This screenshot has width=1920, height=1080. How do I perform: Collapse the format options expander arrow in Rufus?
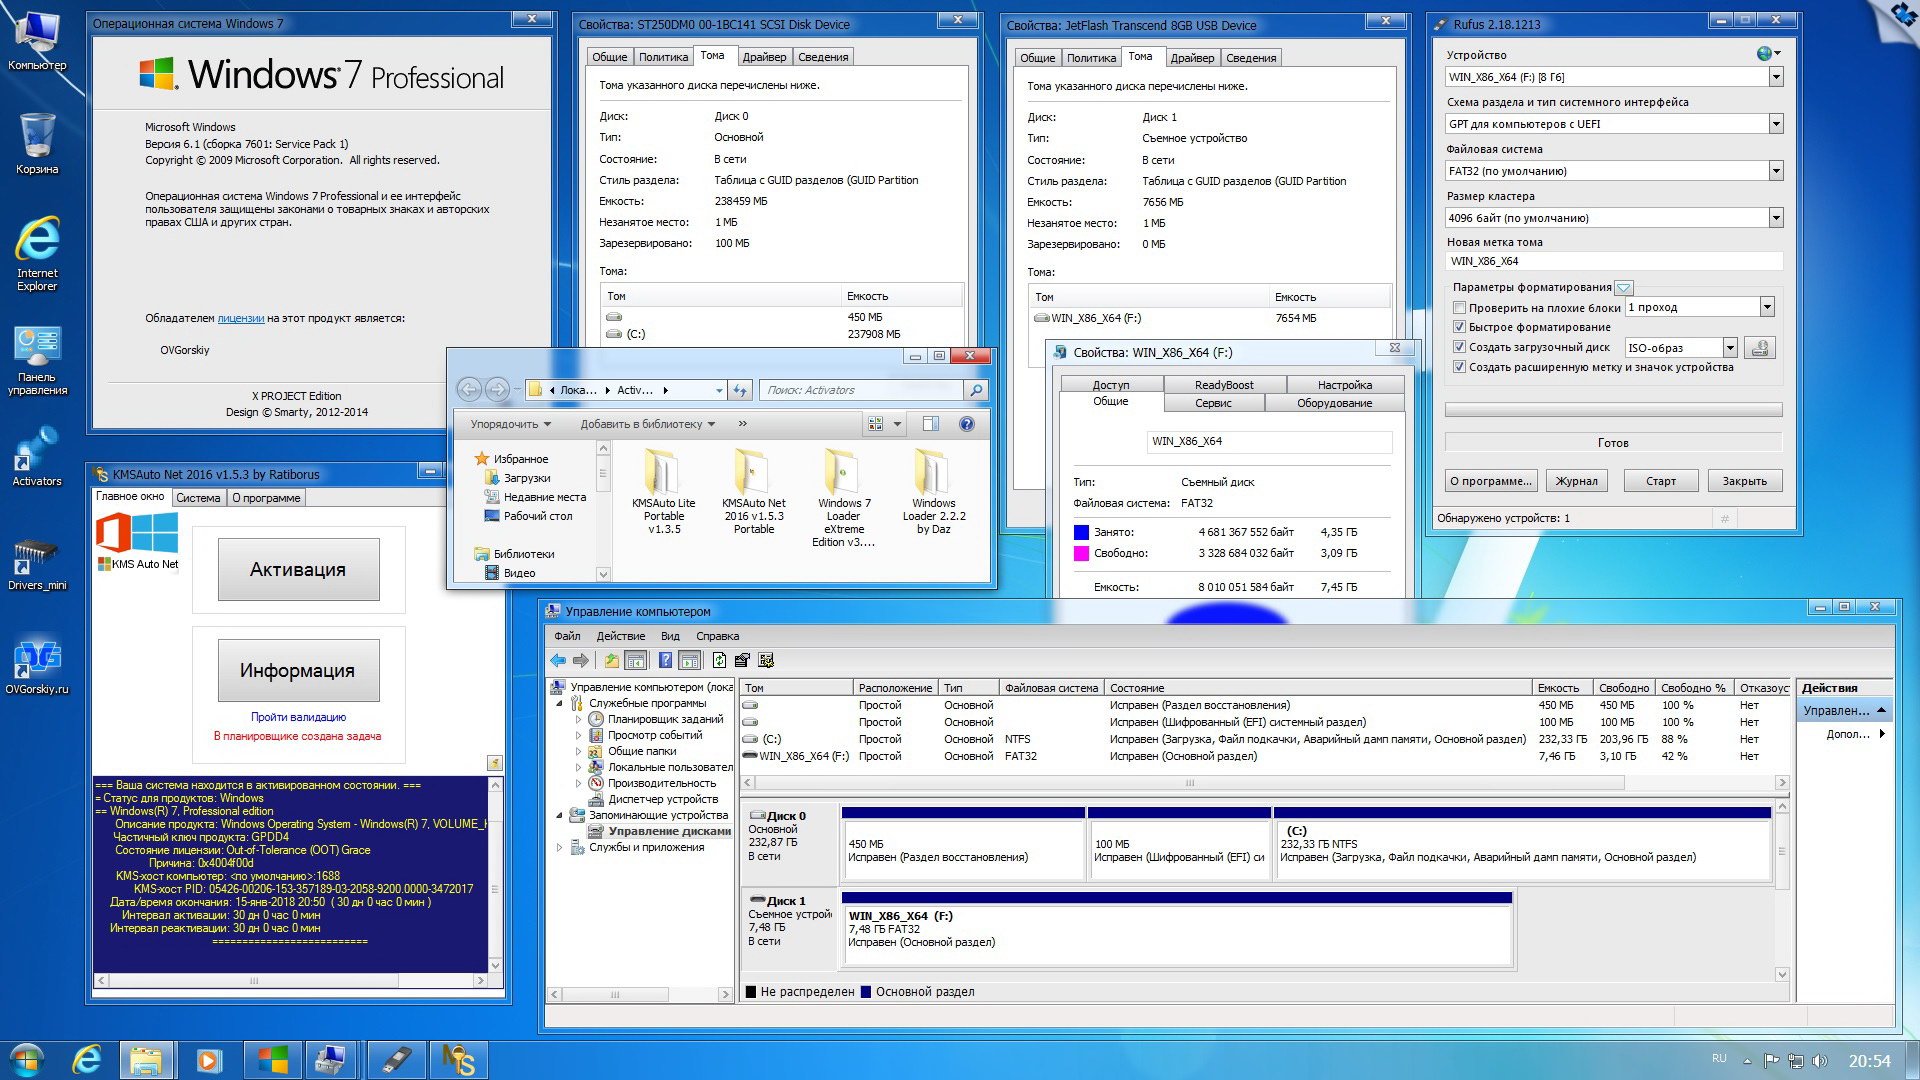point(1624,287)
